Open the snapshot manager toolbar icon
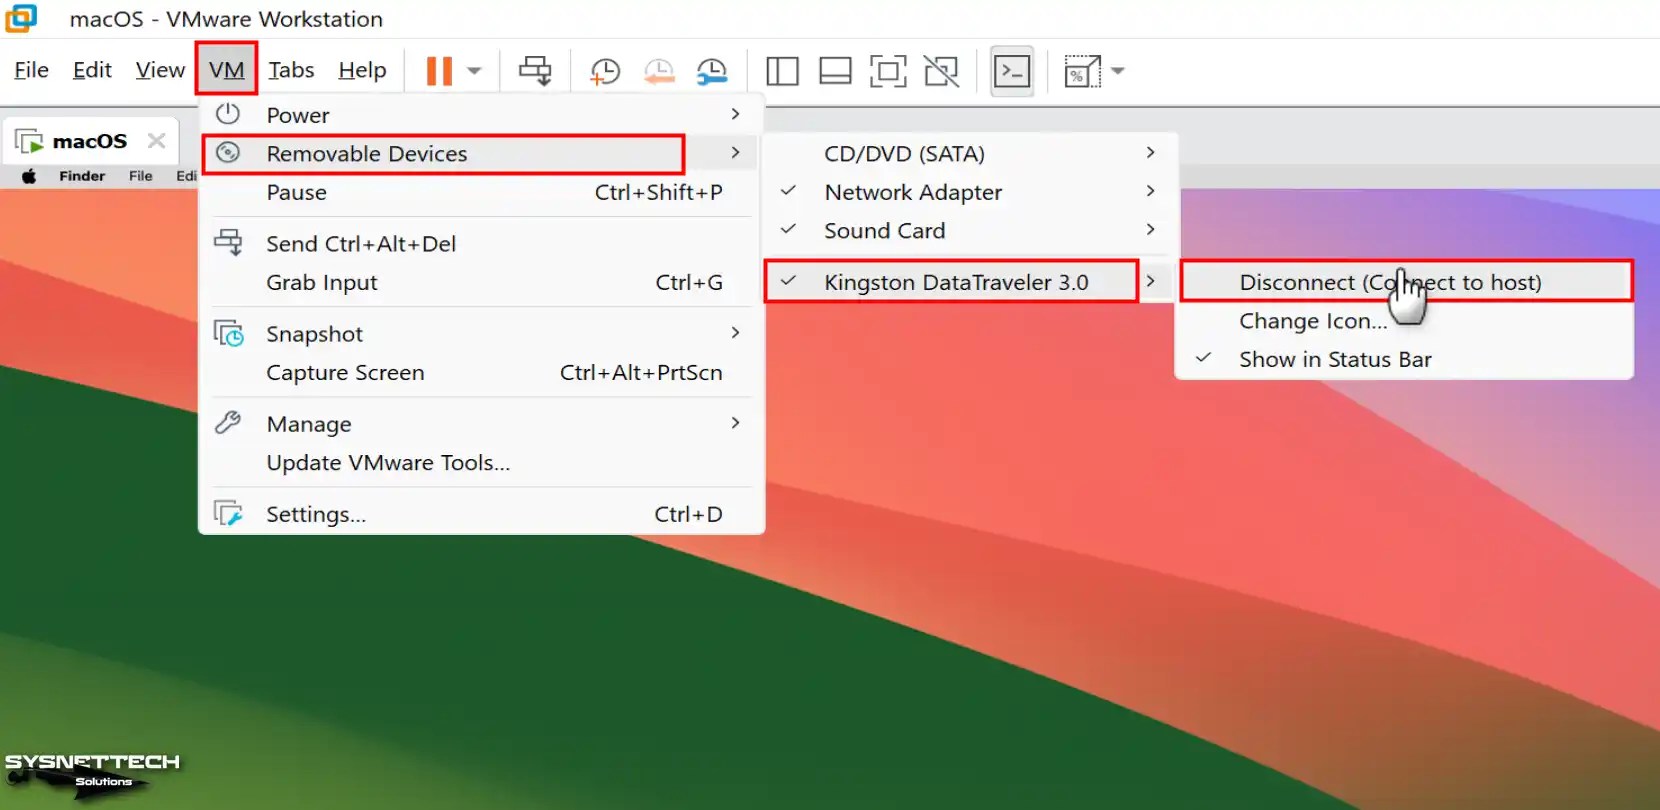The height and width of the screenshot is (810, 1660). 712,71
